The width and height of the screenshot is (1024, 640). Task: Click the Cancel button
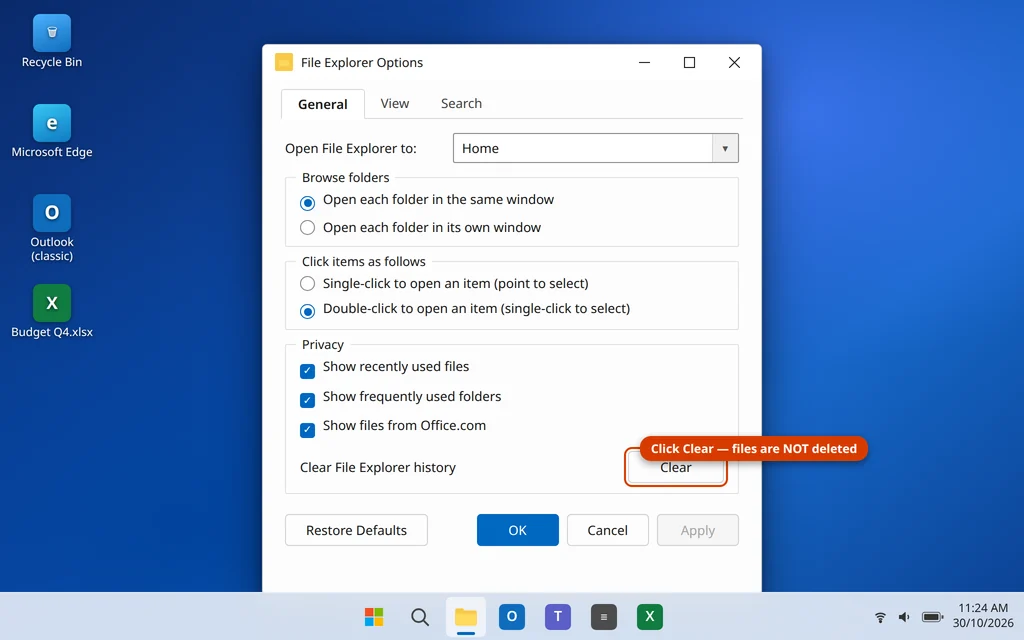(x=607, y=530)
